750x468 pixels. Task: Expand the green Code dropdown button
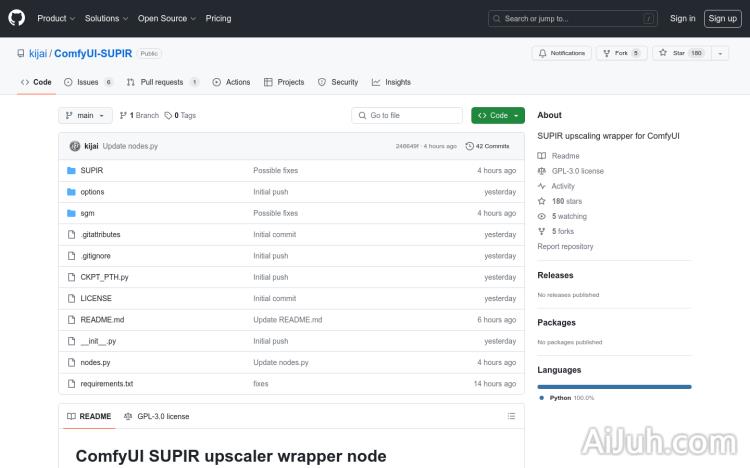(x=497, y=116)
